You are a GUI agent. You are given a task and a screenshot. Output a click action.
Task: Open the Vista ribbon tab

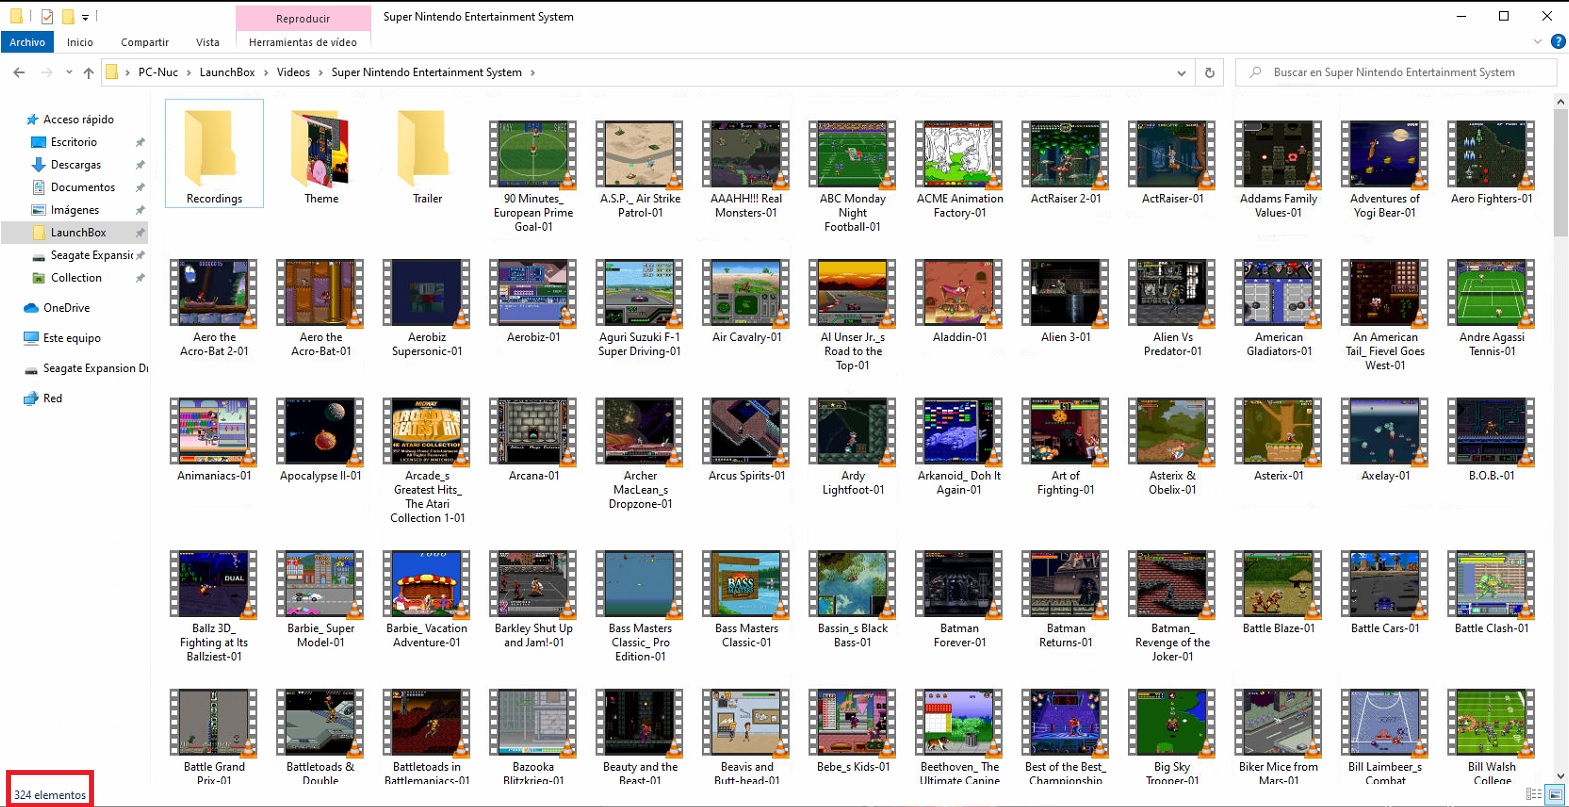[208, 42]
